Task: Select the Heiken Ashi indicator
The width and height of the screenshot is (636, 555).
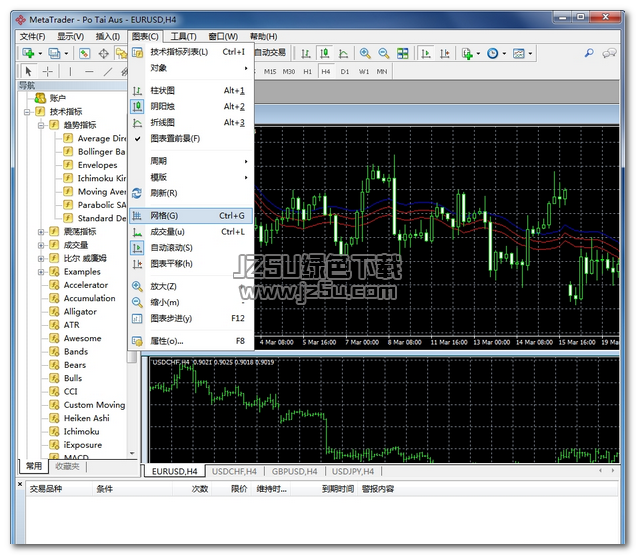Action: tap(80, 418)
